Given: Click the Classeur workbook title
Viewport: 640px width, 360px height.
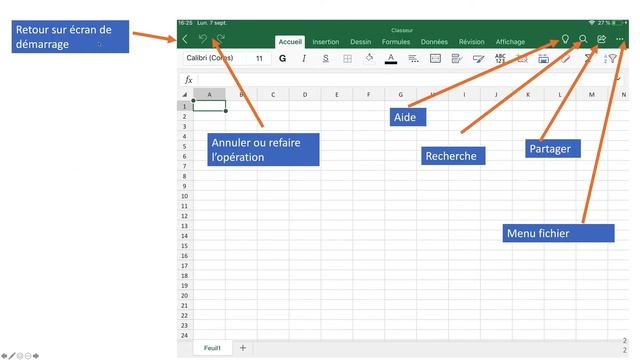Looking at the screenshot, I should point(402,30).
